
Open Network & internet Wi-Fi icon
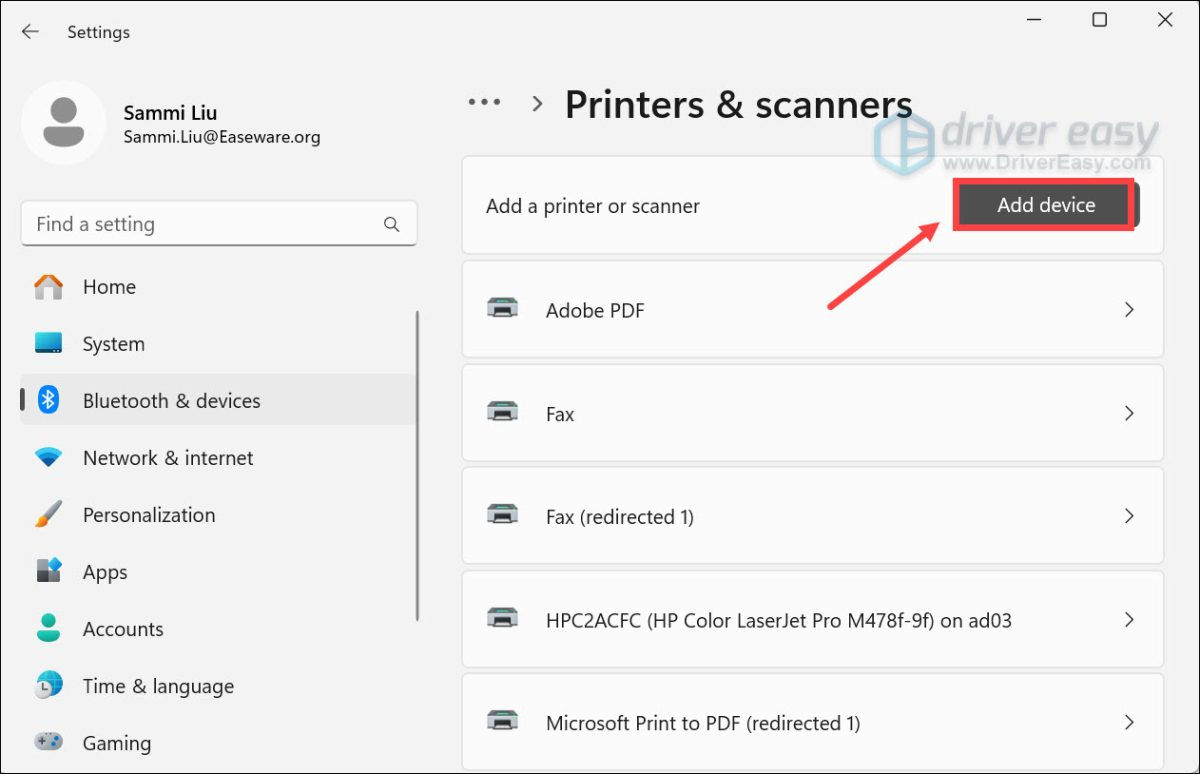pyautogui.click(x=48, y=458)
